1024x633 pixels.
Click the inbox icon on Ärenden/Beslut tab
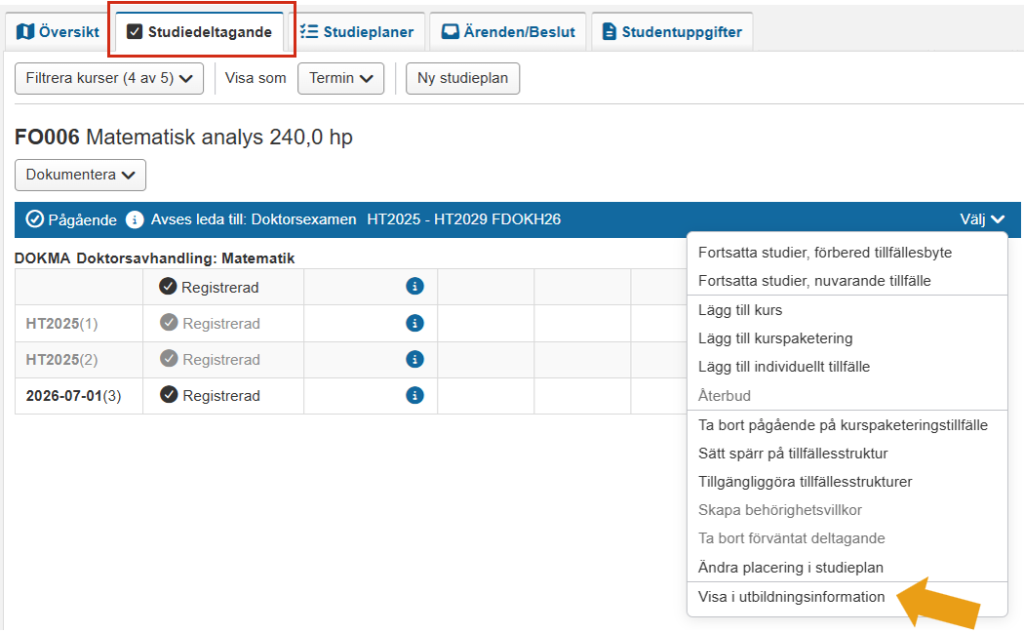450,31
